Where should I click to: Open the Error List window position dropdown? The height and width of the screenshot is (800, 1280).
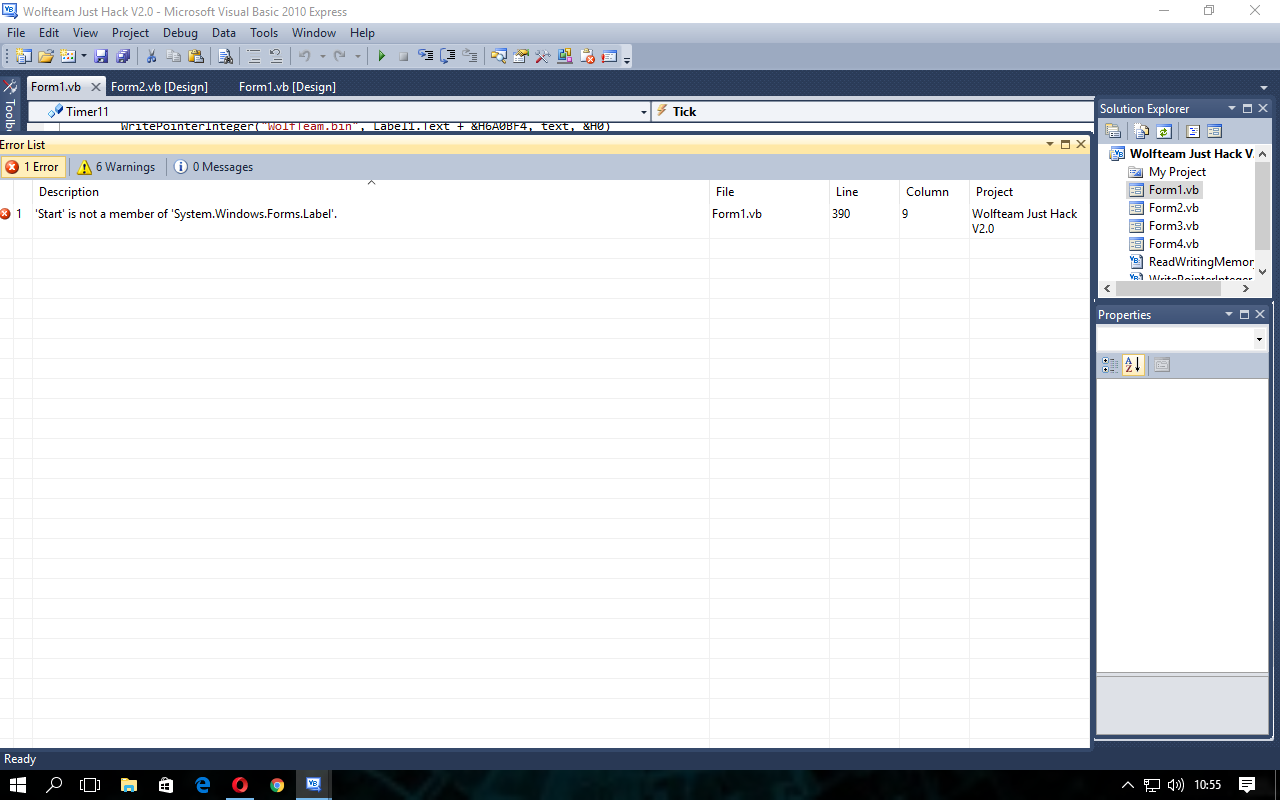pos(1050,145)
